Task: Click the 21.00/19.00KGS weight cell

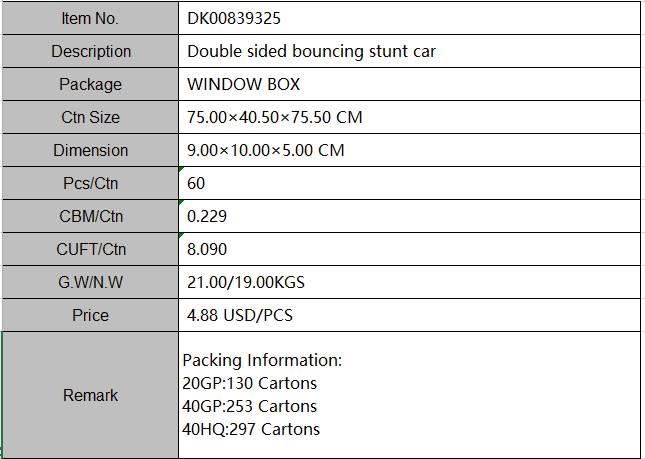Action: coord(410,282)
